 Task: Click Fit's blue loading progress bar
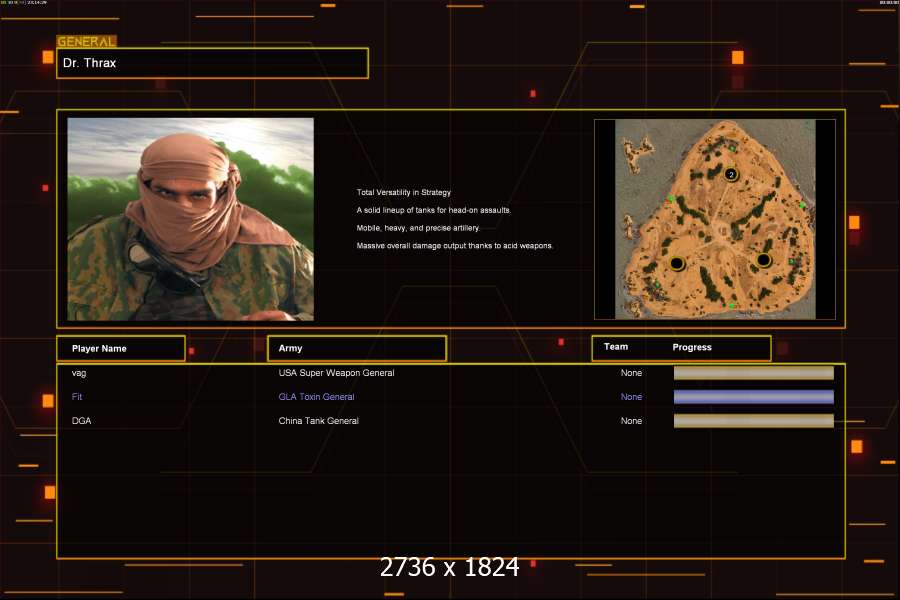754,397
